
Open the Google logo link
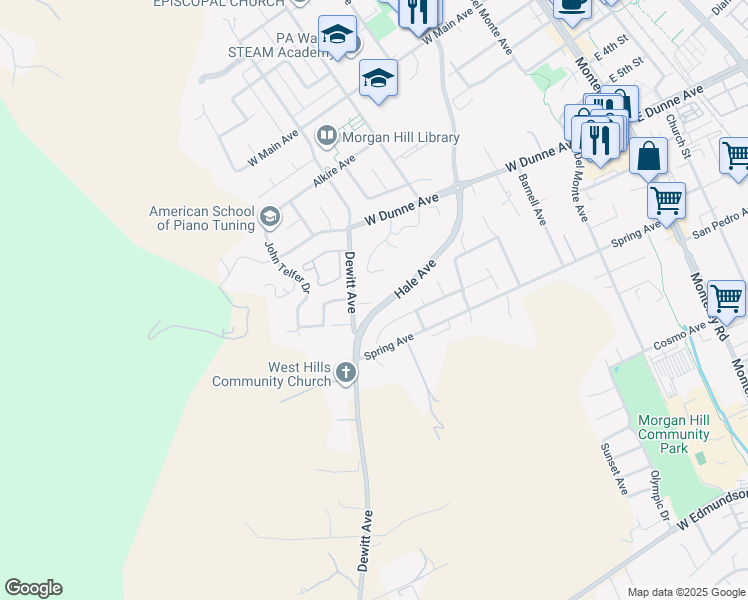point(33,588)
